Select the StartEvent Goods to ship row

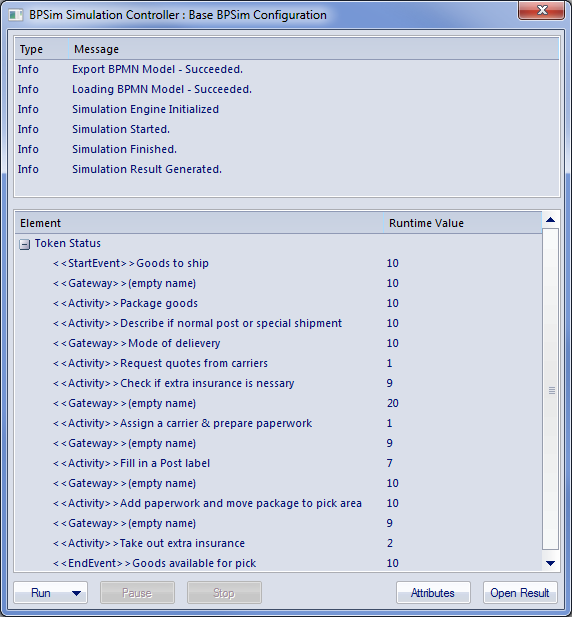click(x=278, y=263)
